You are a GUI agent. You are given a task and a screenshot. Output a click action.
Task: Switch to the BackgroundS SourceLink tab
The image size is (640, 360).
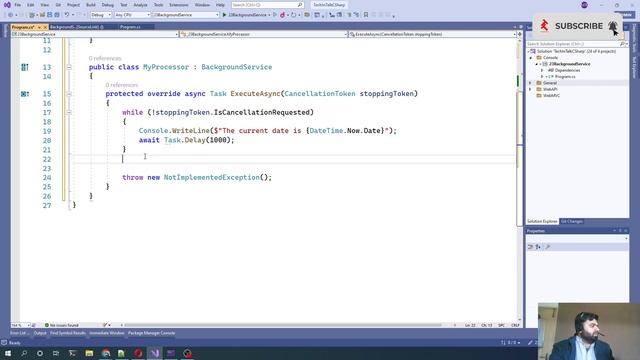pos(76,27)
